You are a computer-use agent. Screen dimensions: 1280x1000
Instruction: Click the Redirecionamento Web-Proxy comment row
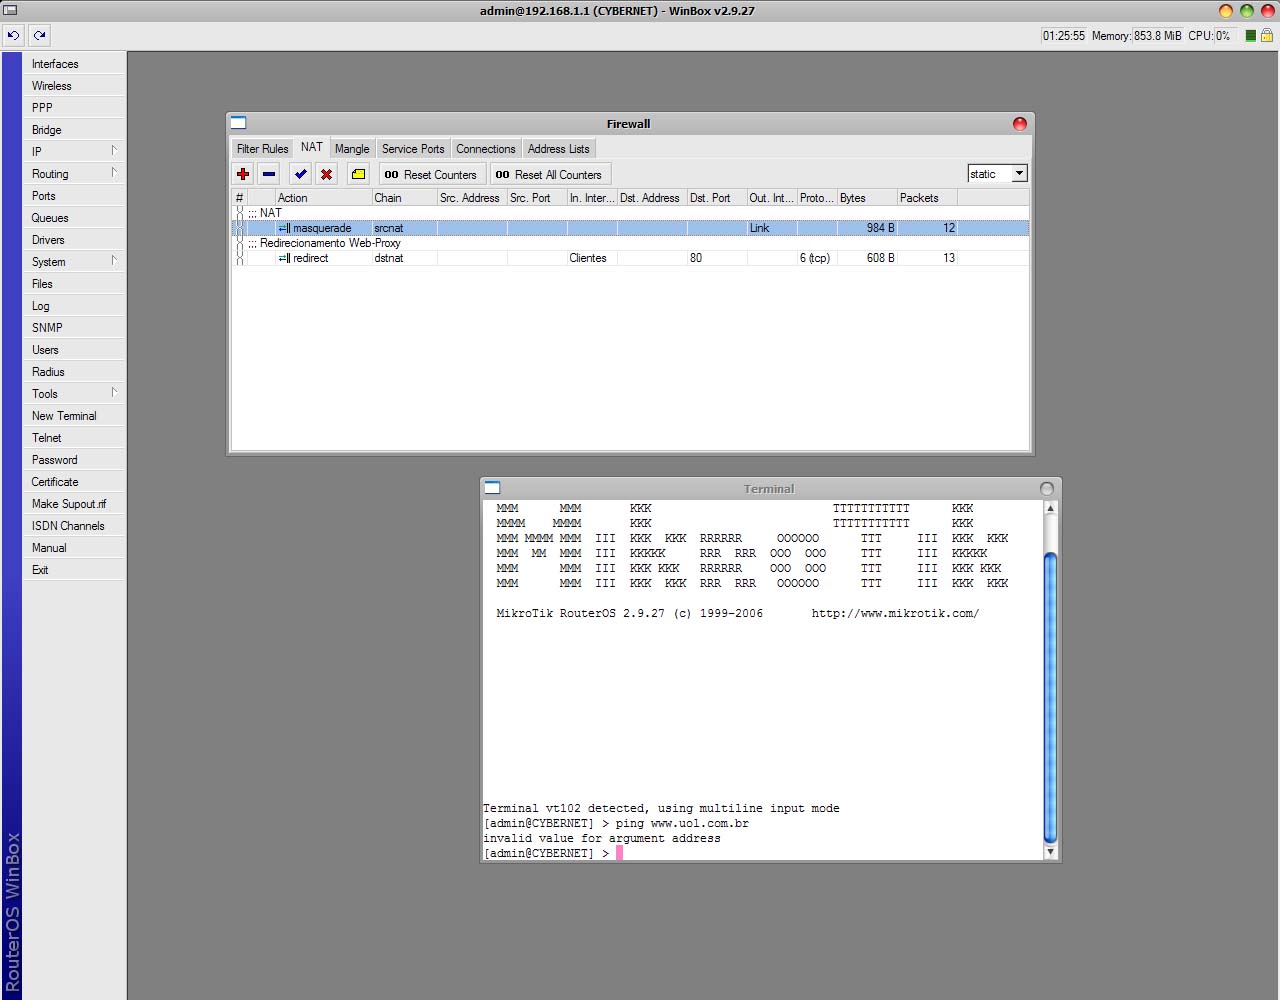(x=630, y=243)
